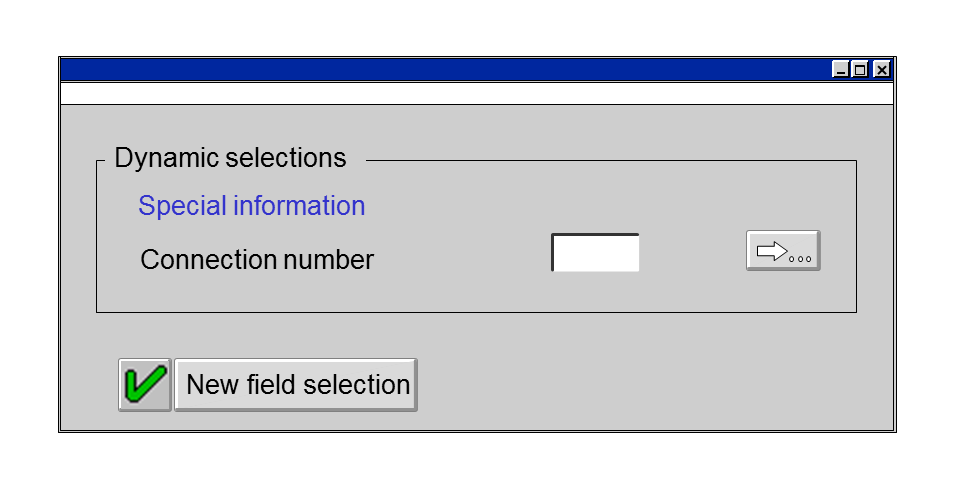960x480 pixels.
Task: Click the underscore minimize icon in title bar
Action: click(x=841, y=70)
